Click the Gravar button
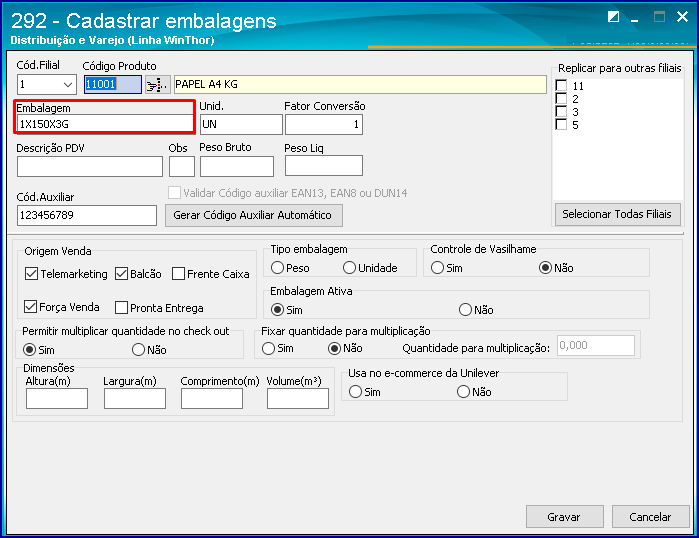The image size is (699, 538). coord(565,517)
